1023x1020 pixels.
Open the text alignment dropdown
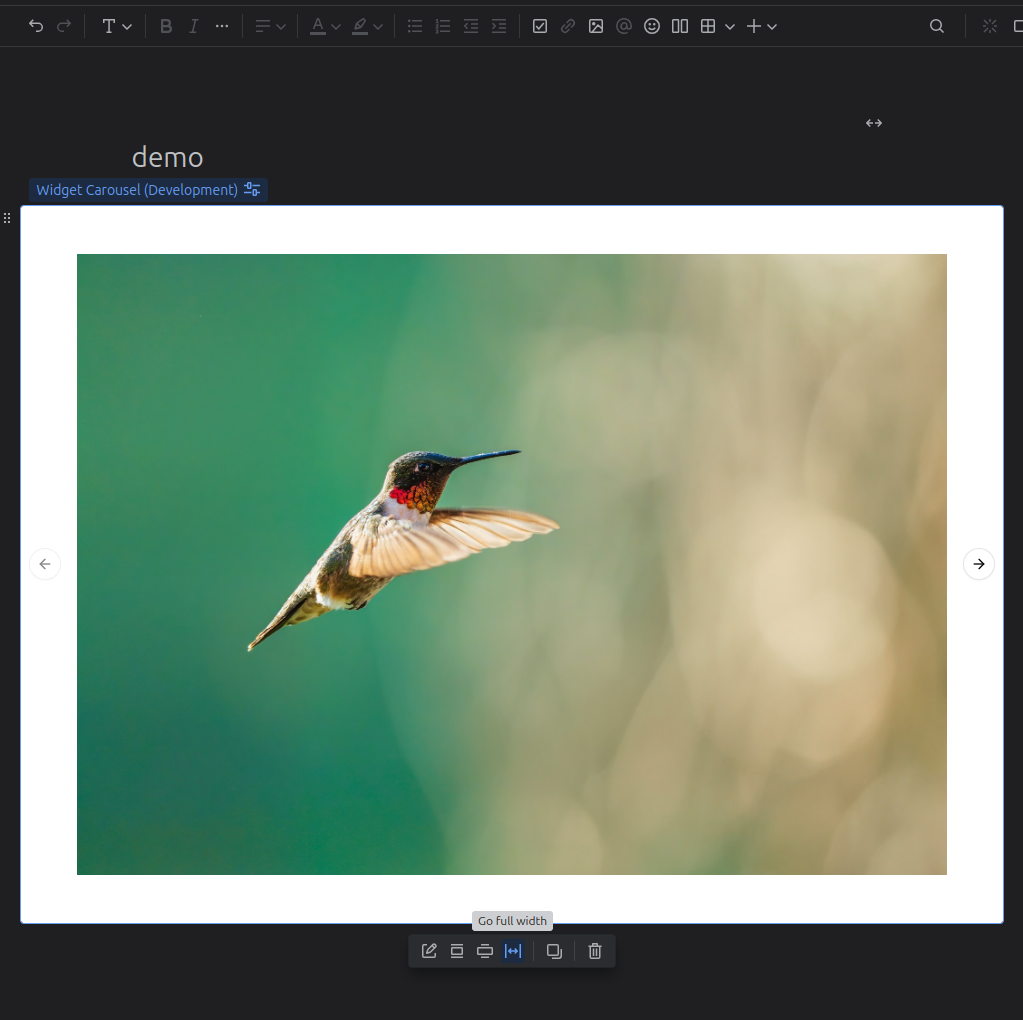point(270,26)
